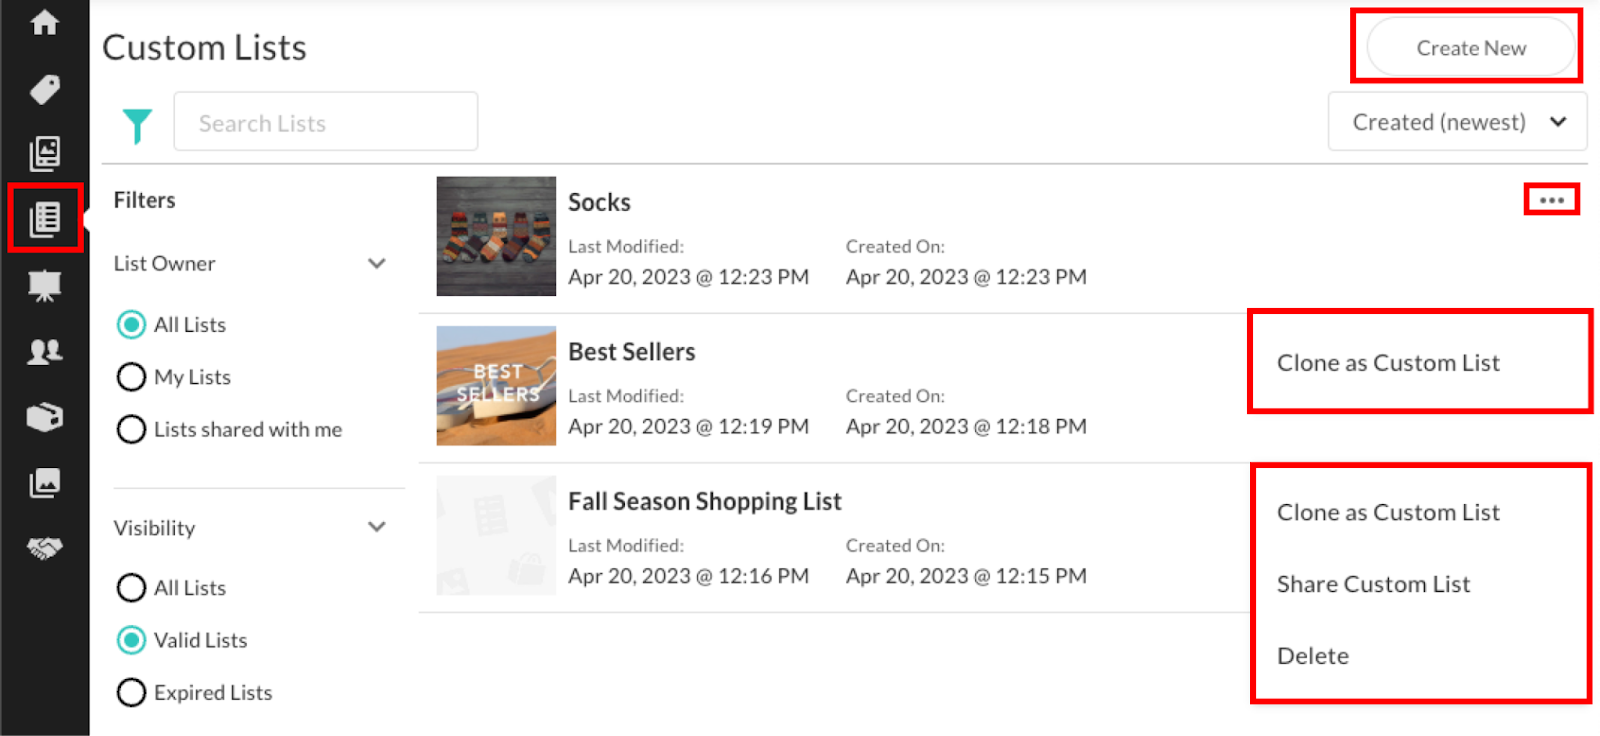The height and width of the screenshot is (736, 1600).
Task: Choose the Expired Lists visibility option
Action: pos(131,692)
